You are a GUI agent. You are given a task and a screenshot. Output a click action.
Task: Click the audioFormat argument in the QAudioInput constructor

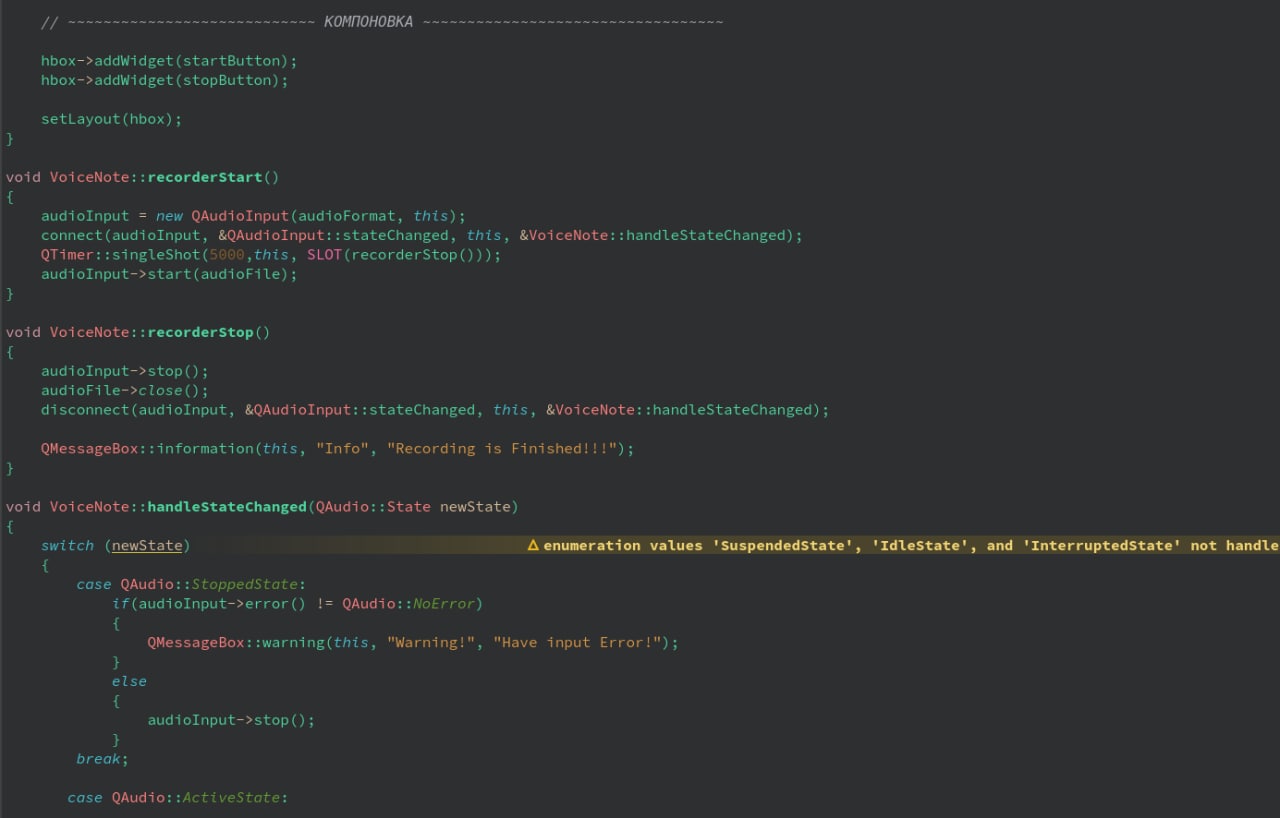click(x=347, y=216)
